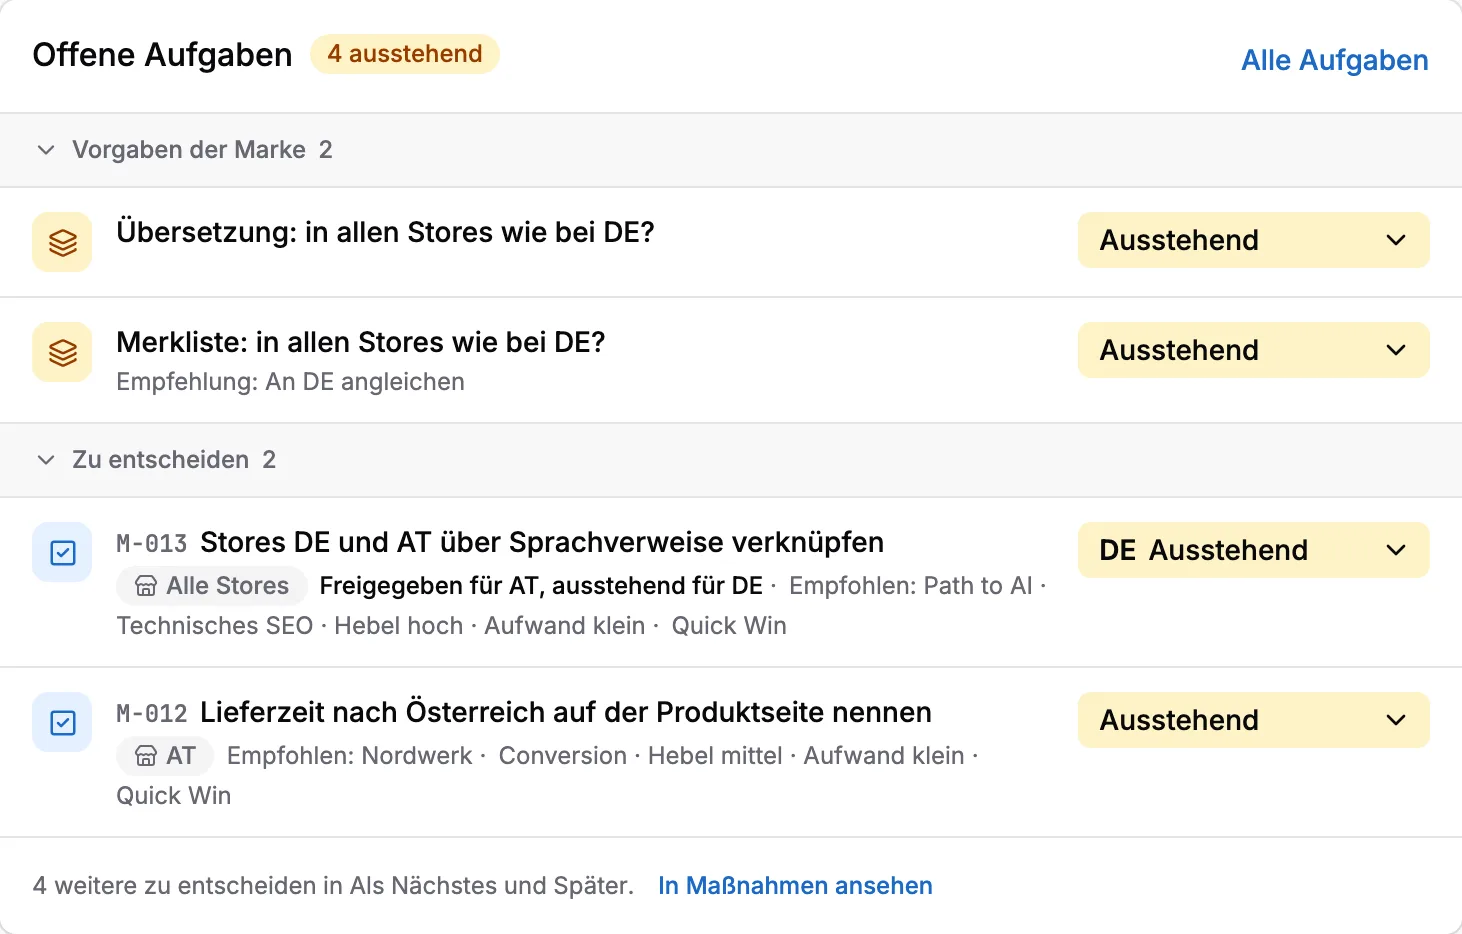The height and width of the screenshot is (934, 1462).
Task: Click the 4 weitere zu entscheiden note
Action: 333,886
